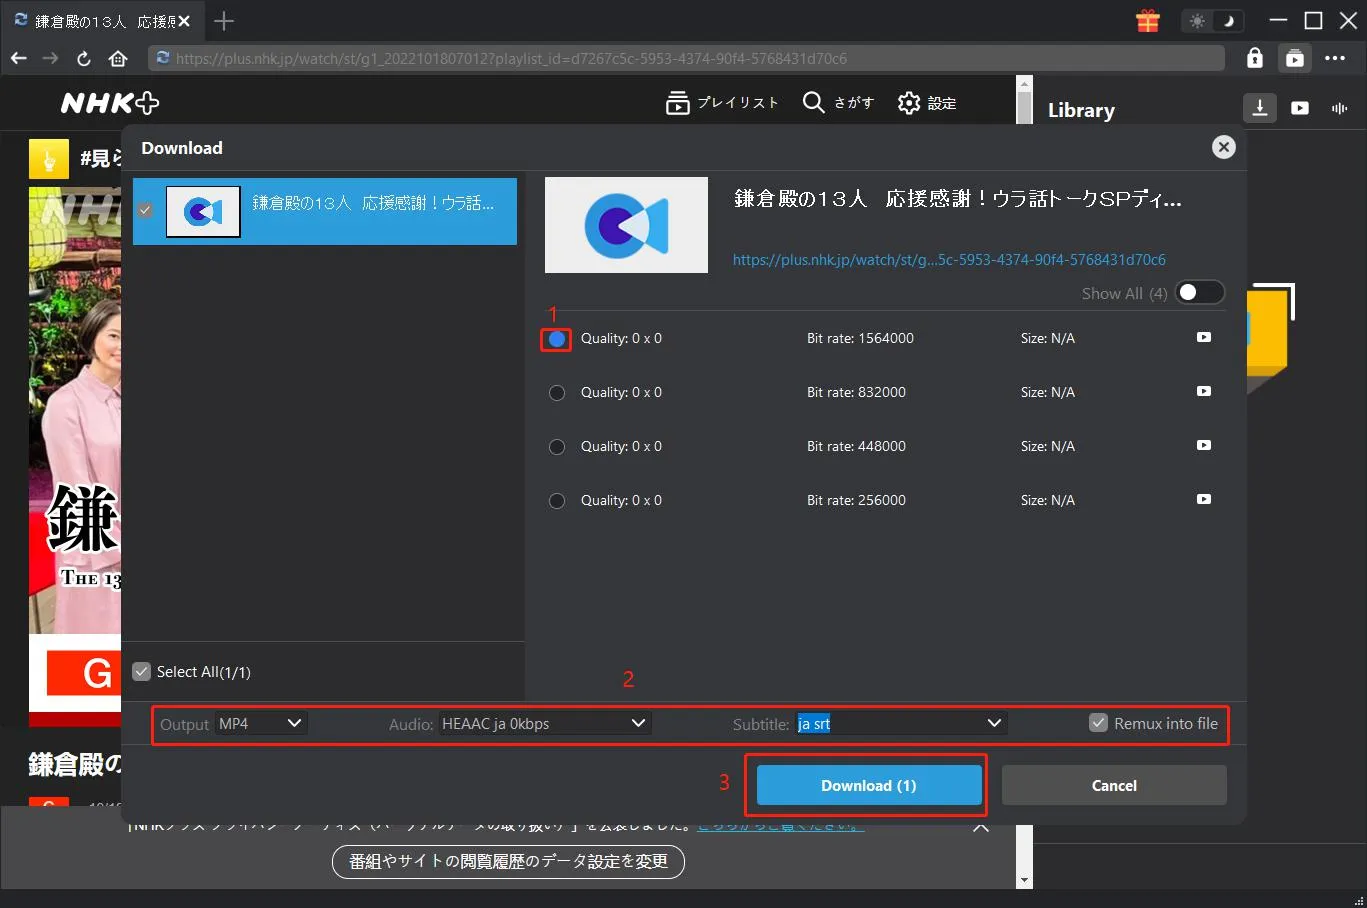Preview the 1564000 bit rate stream
Viewport: 1367px width, 908px height.
pos(1204,338)
